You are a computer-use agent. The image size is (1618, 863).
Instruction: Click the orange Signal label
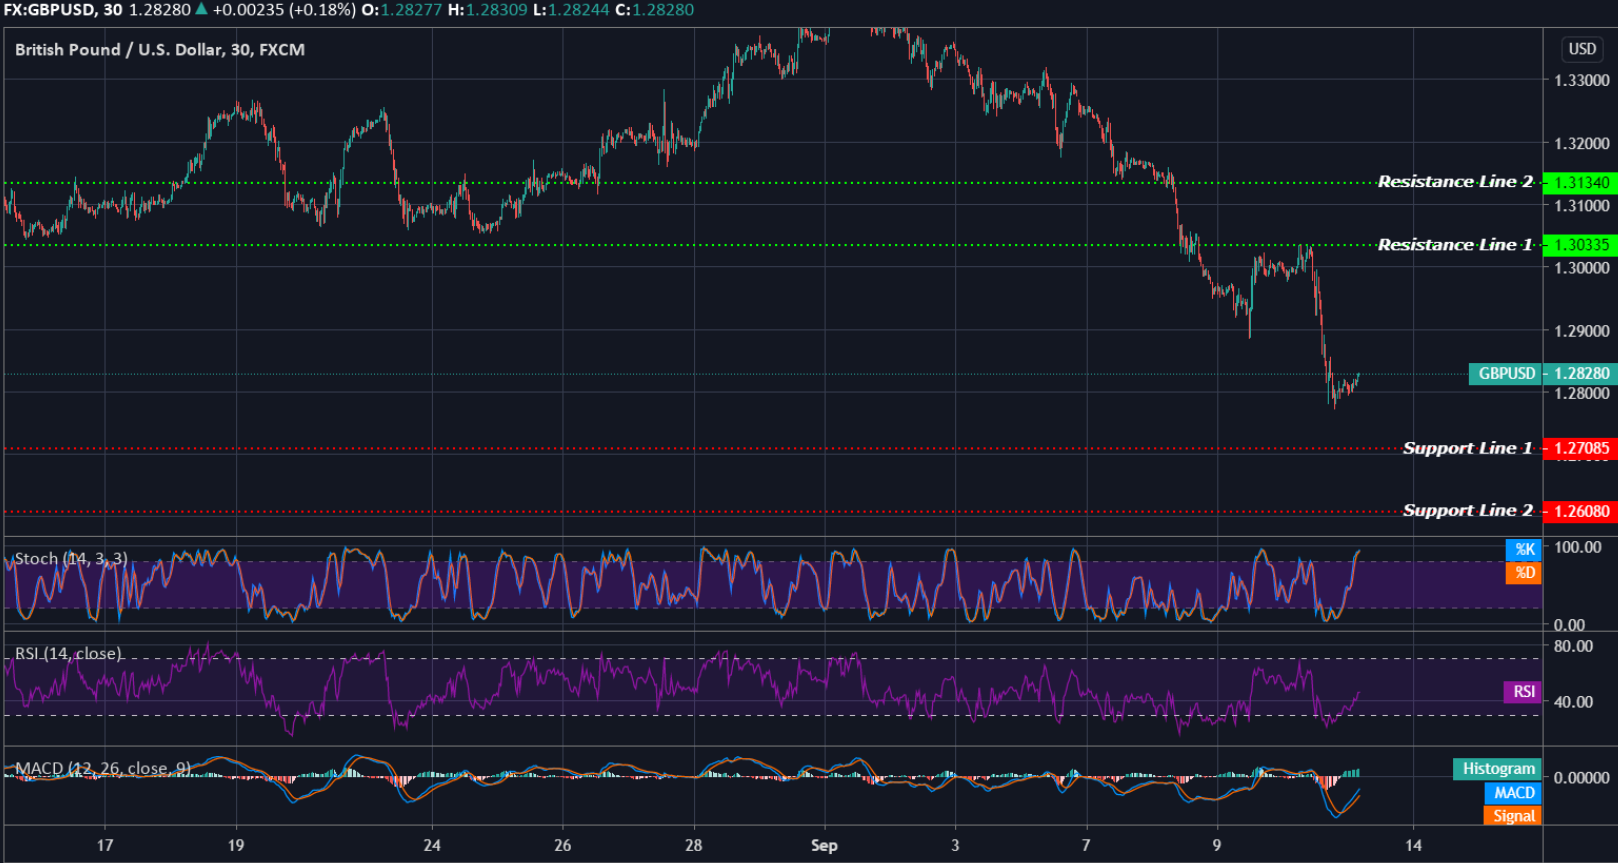pos(1513,816)
